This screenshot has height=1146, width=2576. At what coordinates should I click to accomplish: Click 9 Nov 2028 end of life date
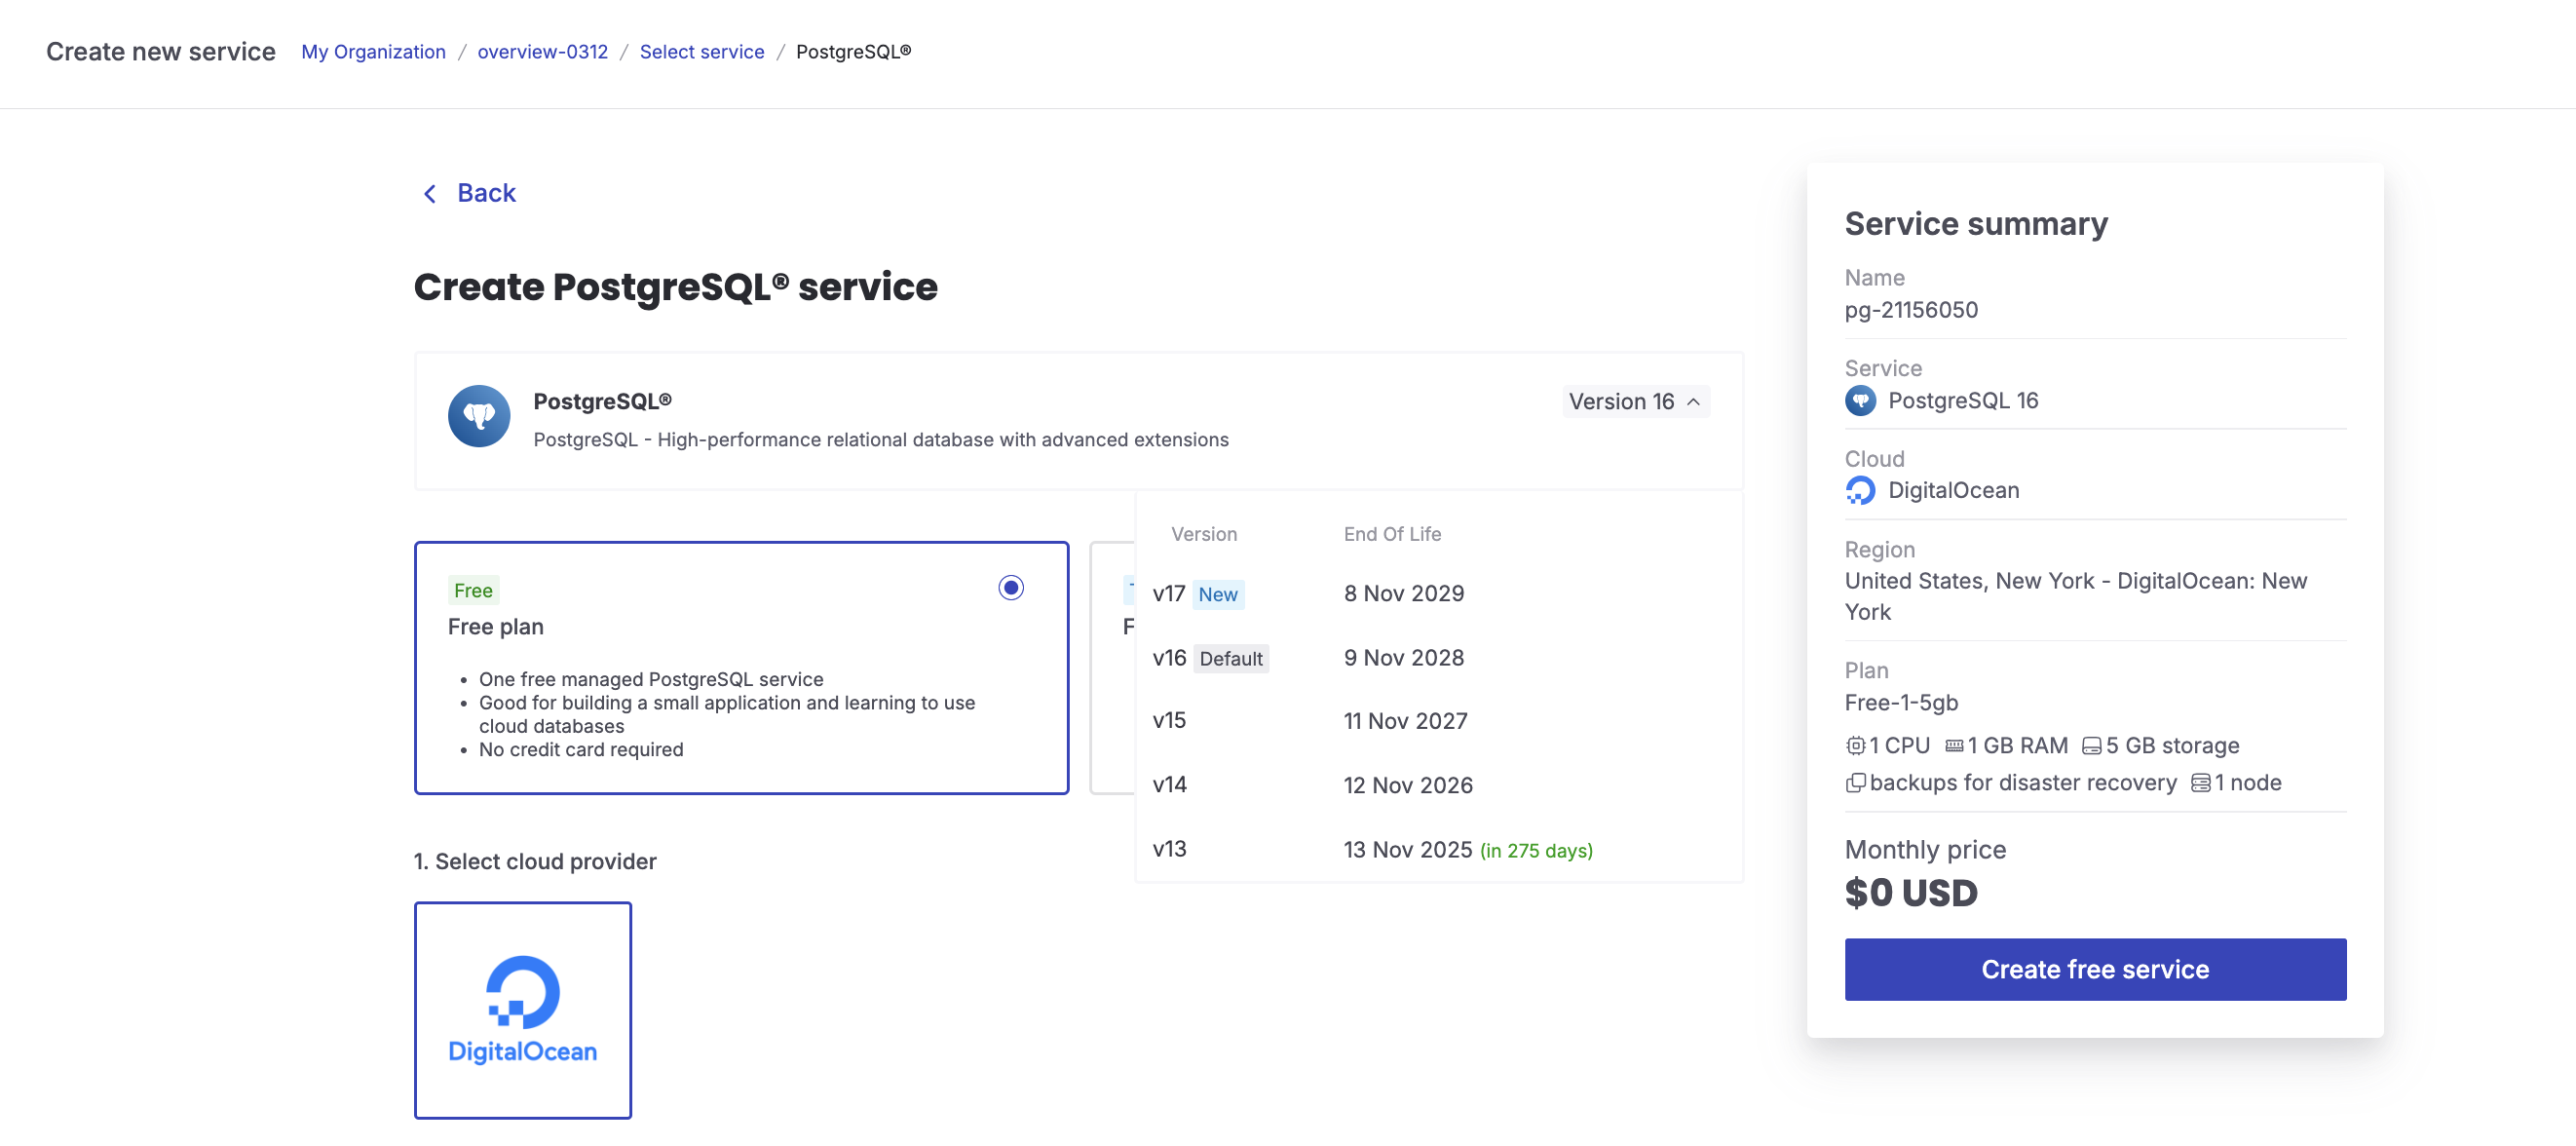[x=1404, y=657]
